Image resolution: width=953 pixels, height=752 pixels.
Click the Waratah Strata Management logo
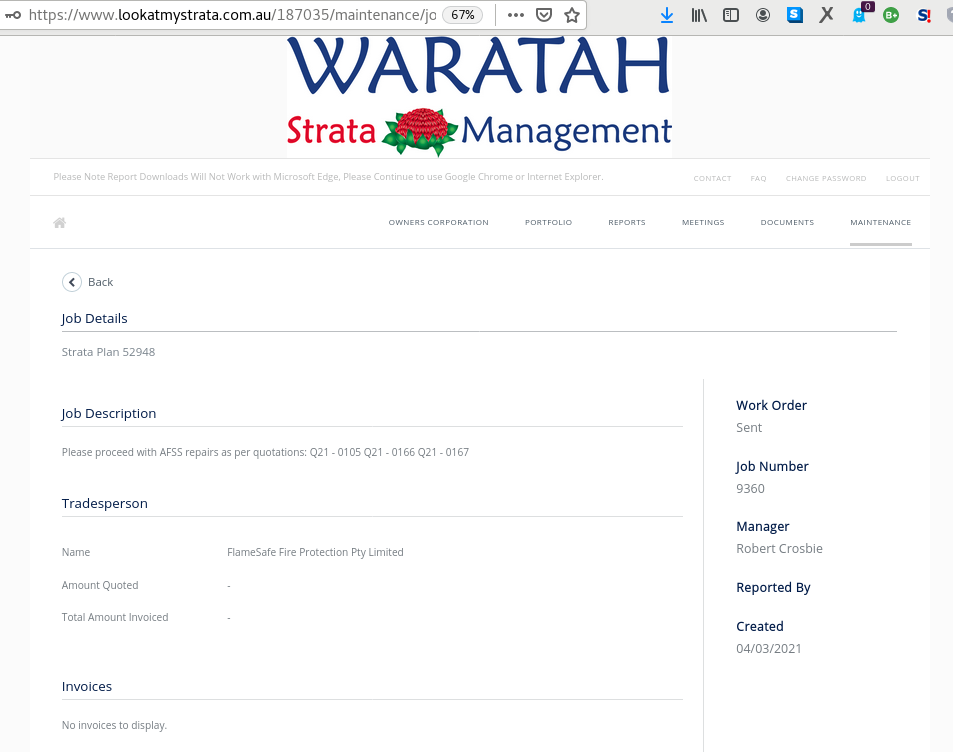point(479,96)
